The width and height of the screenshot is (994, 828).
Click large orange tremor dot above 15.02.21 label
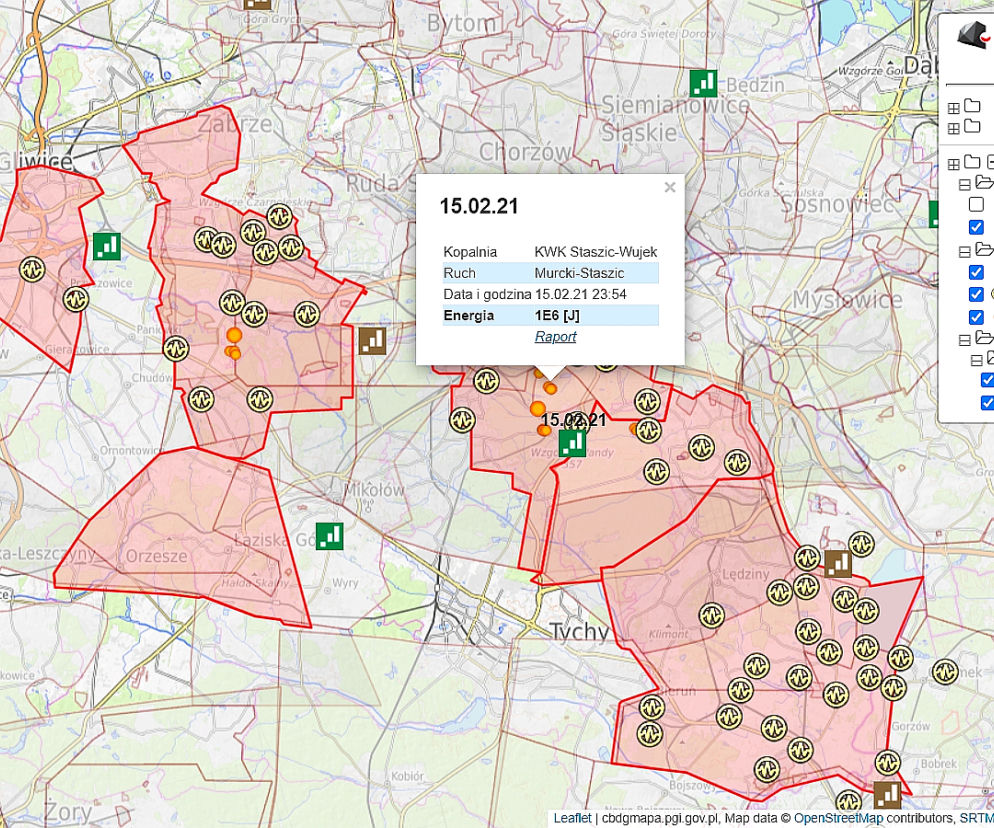[538, 408]
